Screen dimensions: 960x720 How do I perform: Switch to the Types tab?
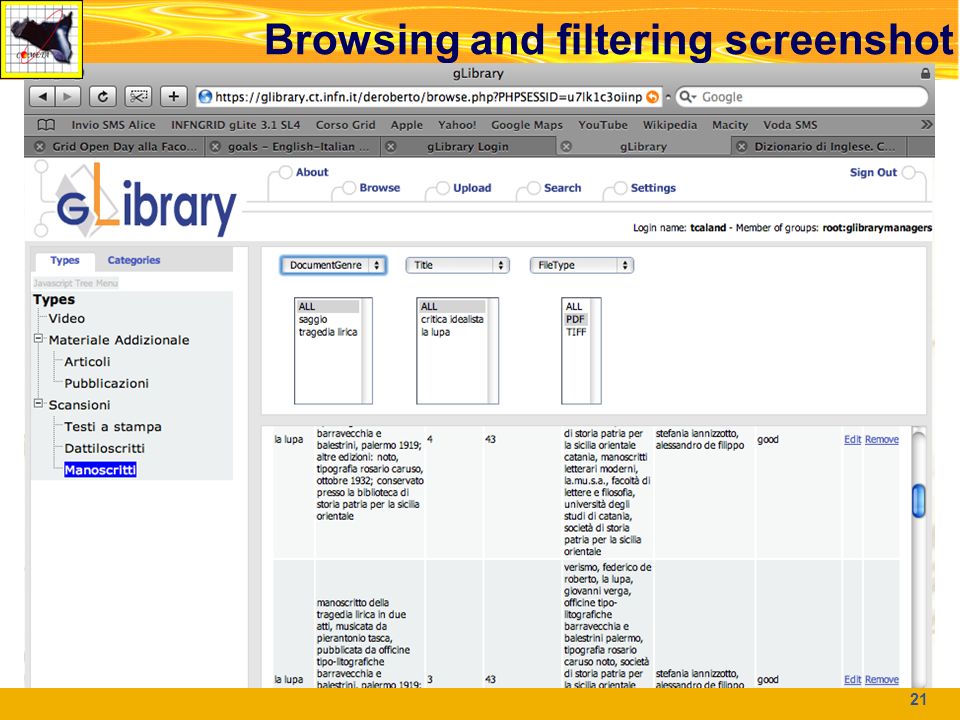pyautogui.click(x=65, y=260)
